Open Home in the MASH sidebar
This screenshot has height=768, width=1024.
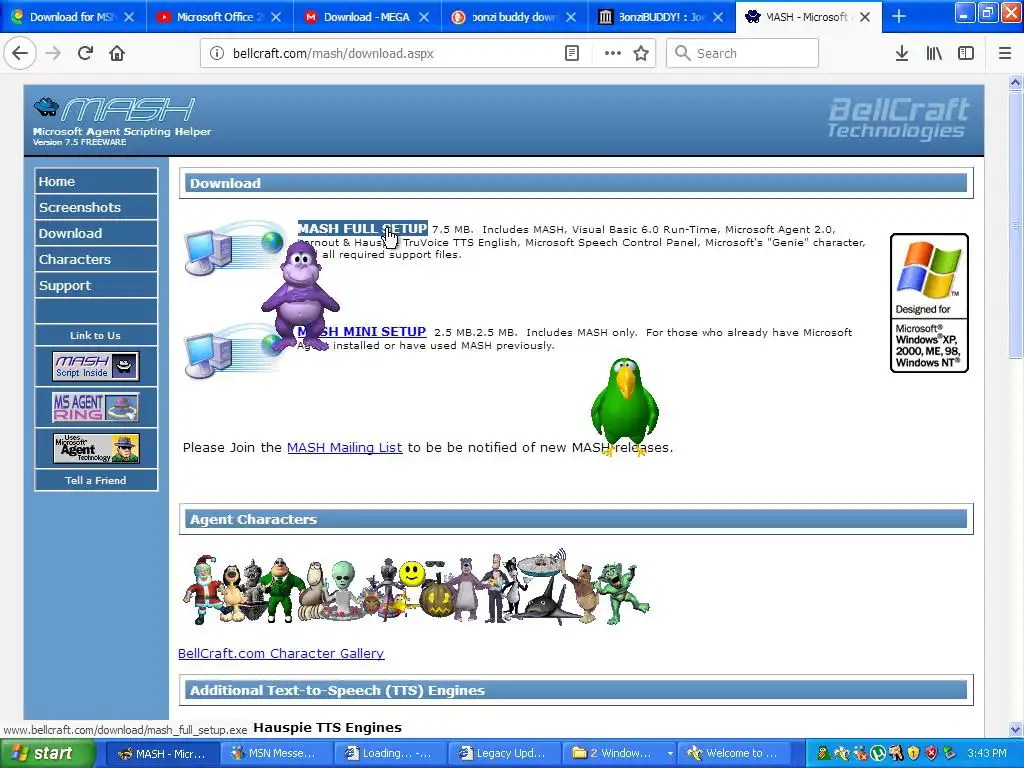click(96, 182)
